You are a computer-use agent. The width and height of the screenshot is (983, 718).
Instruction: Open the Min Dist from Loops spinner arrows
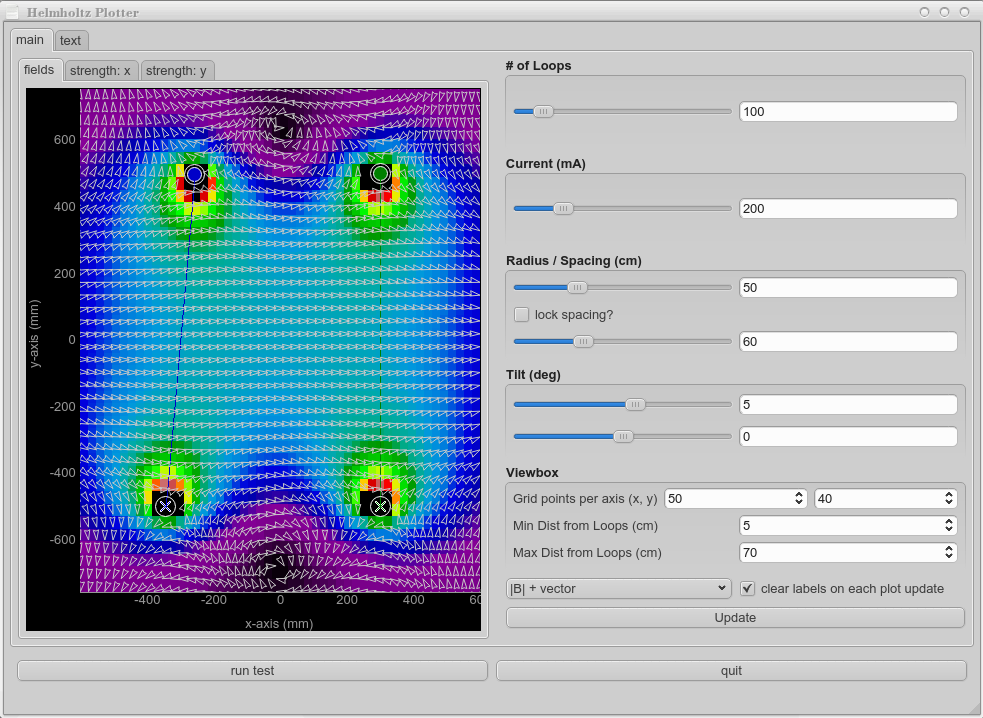tap(947, 525)
